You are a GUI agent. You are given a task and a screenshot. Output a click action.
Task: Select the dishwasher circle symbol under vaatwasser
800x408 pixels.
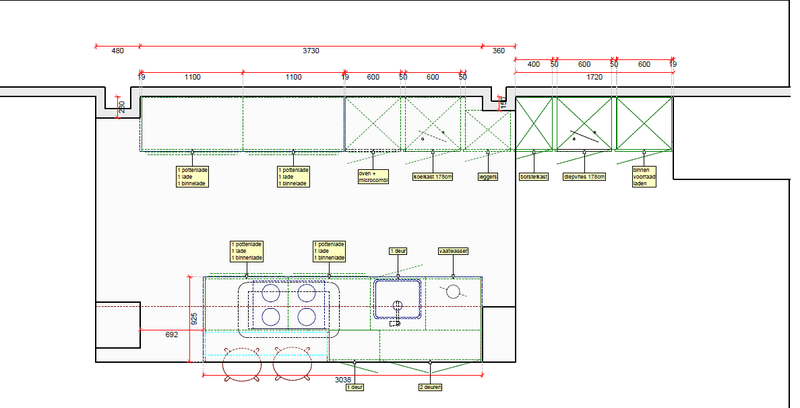pos(453,292)
